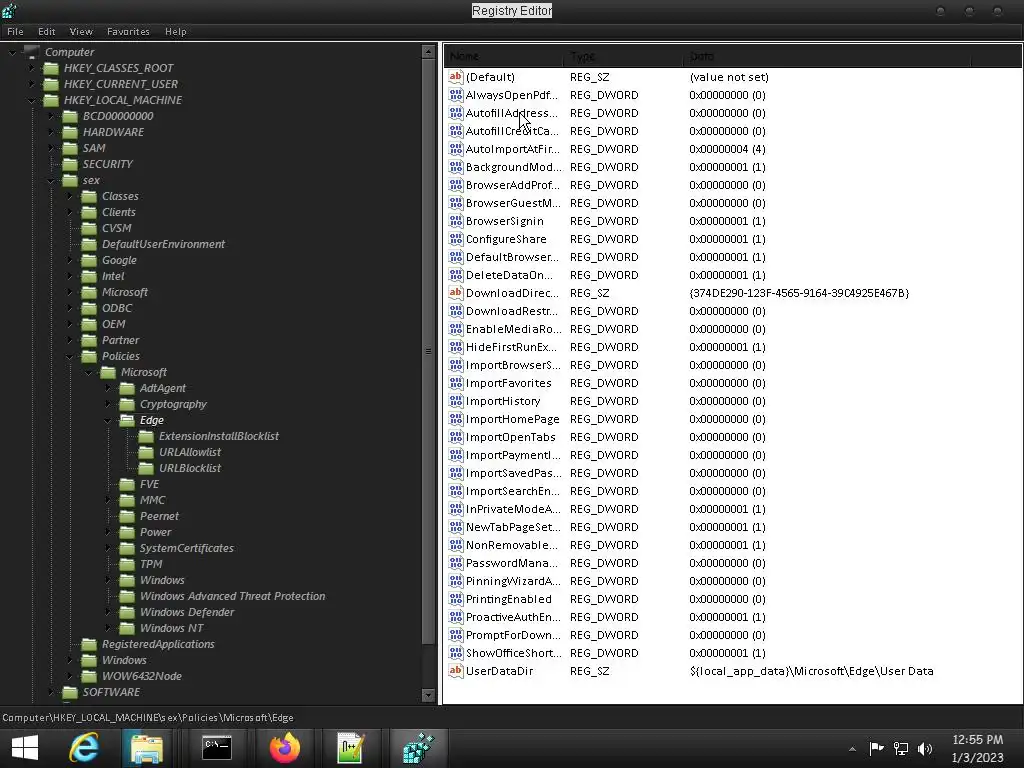Image resolution: width=1024 pixels, height=768 pixels.
Task: Open the Edit menu
Action: pyautogui.click(x=46, y=31)
